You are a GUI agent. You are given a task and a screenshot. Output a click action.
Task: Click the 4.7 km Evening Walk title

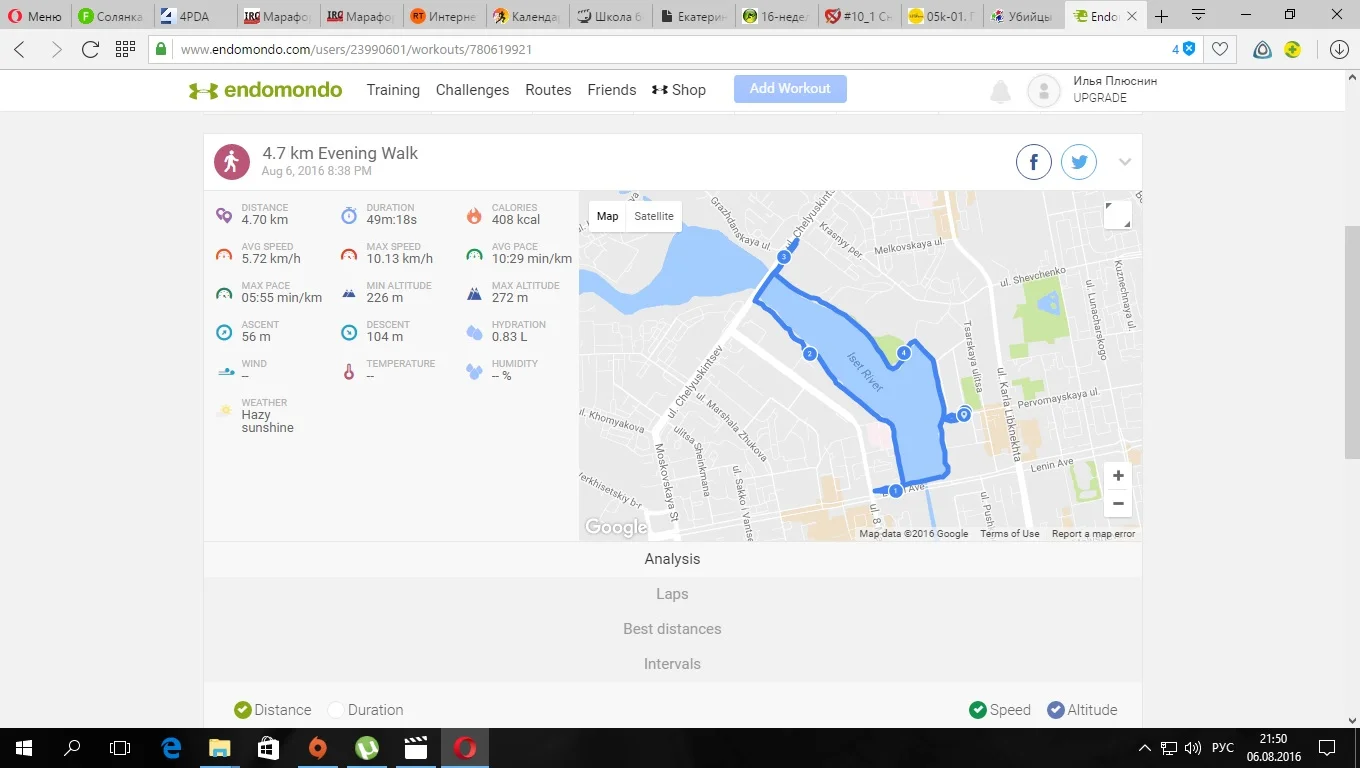click(340, 153)
